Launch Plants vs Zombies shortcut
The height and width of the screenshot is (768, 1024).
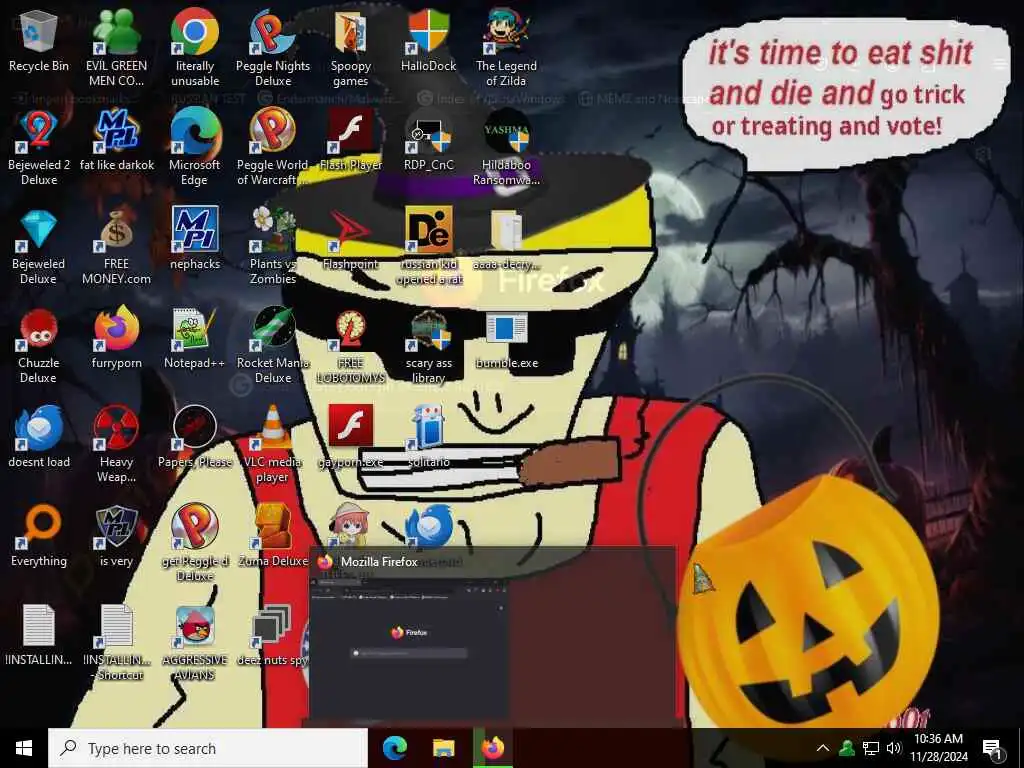pos(273,246)
